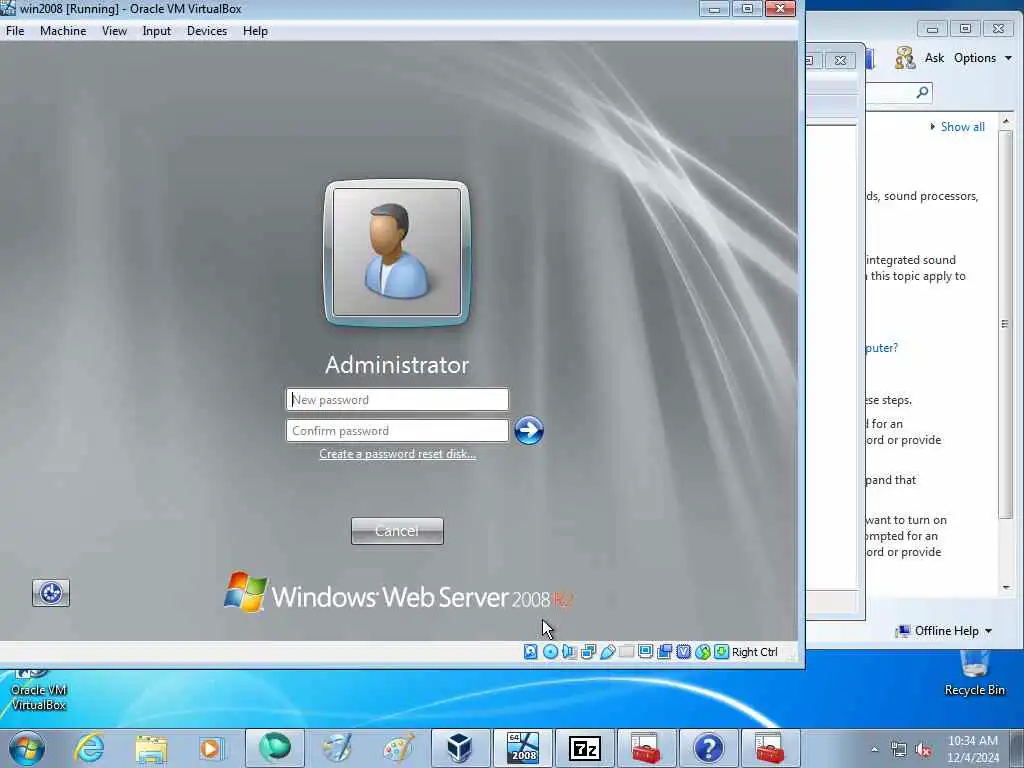Screen dimensions: 1024x768
Task: Click 'Create a password reset disk...' link
Action: 398,454
